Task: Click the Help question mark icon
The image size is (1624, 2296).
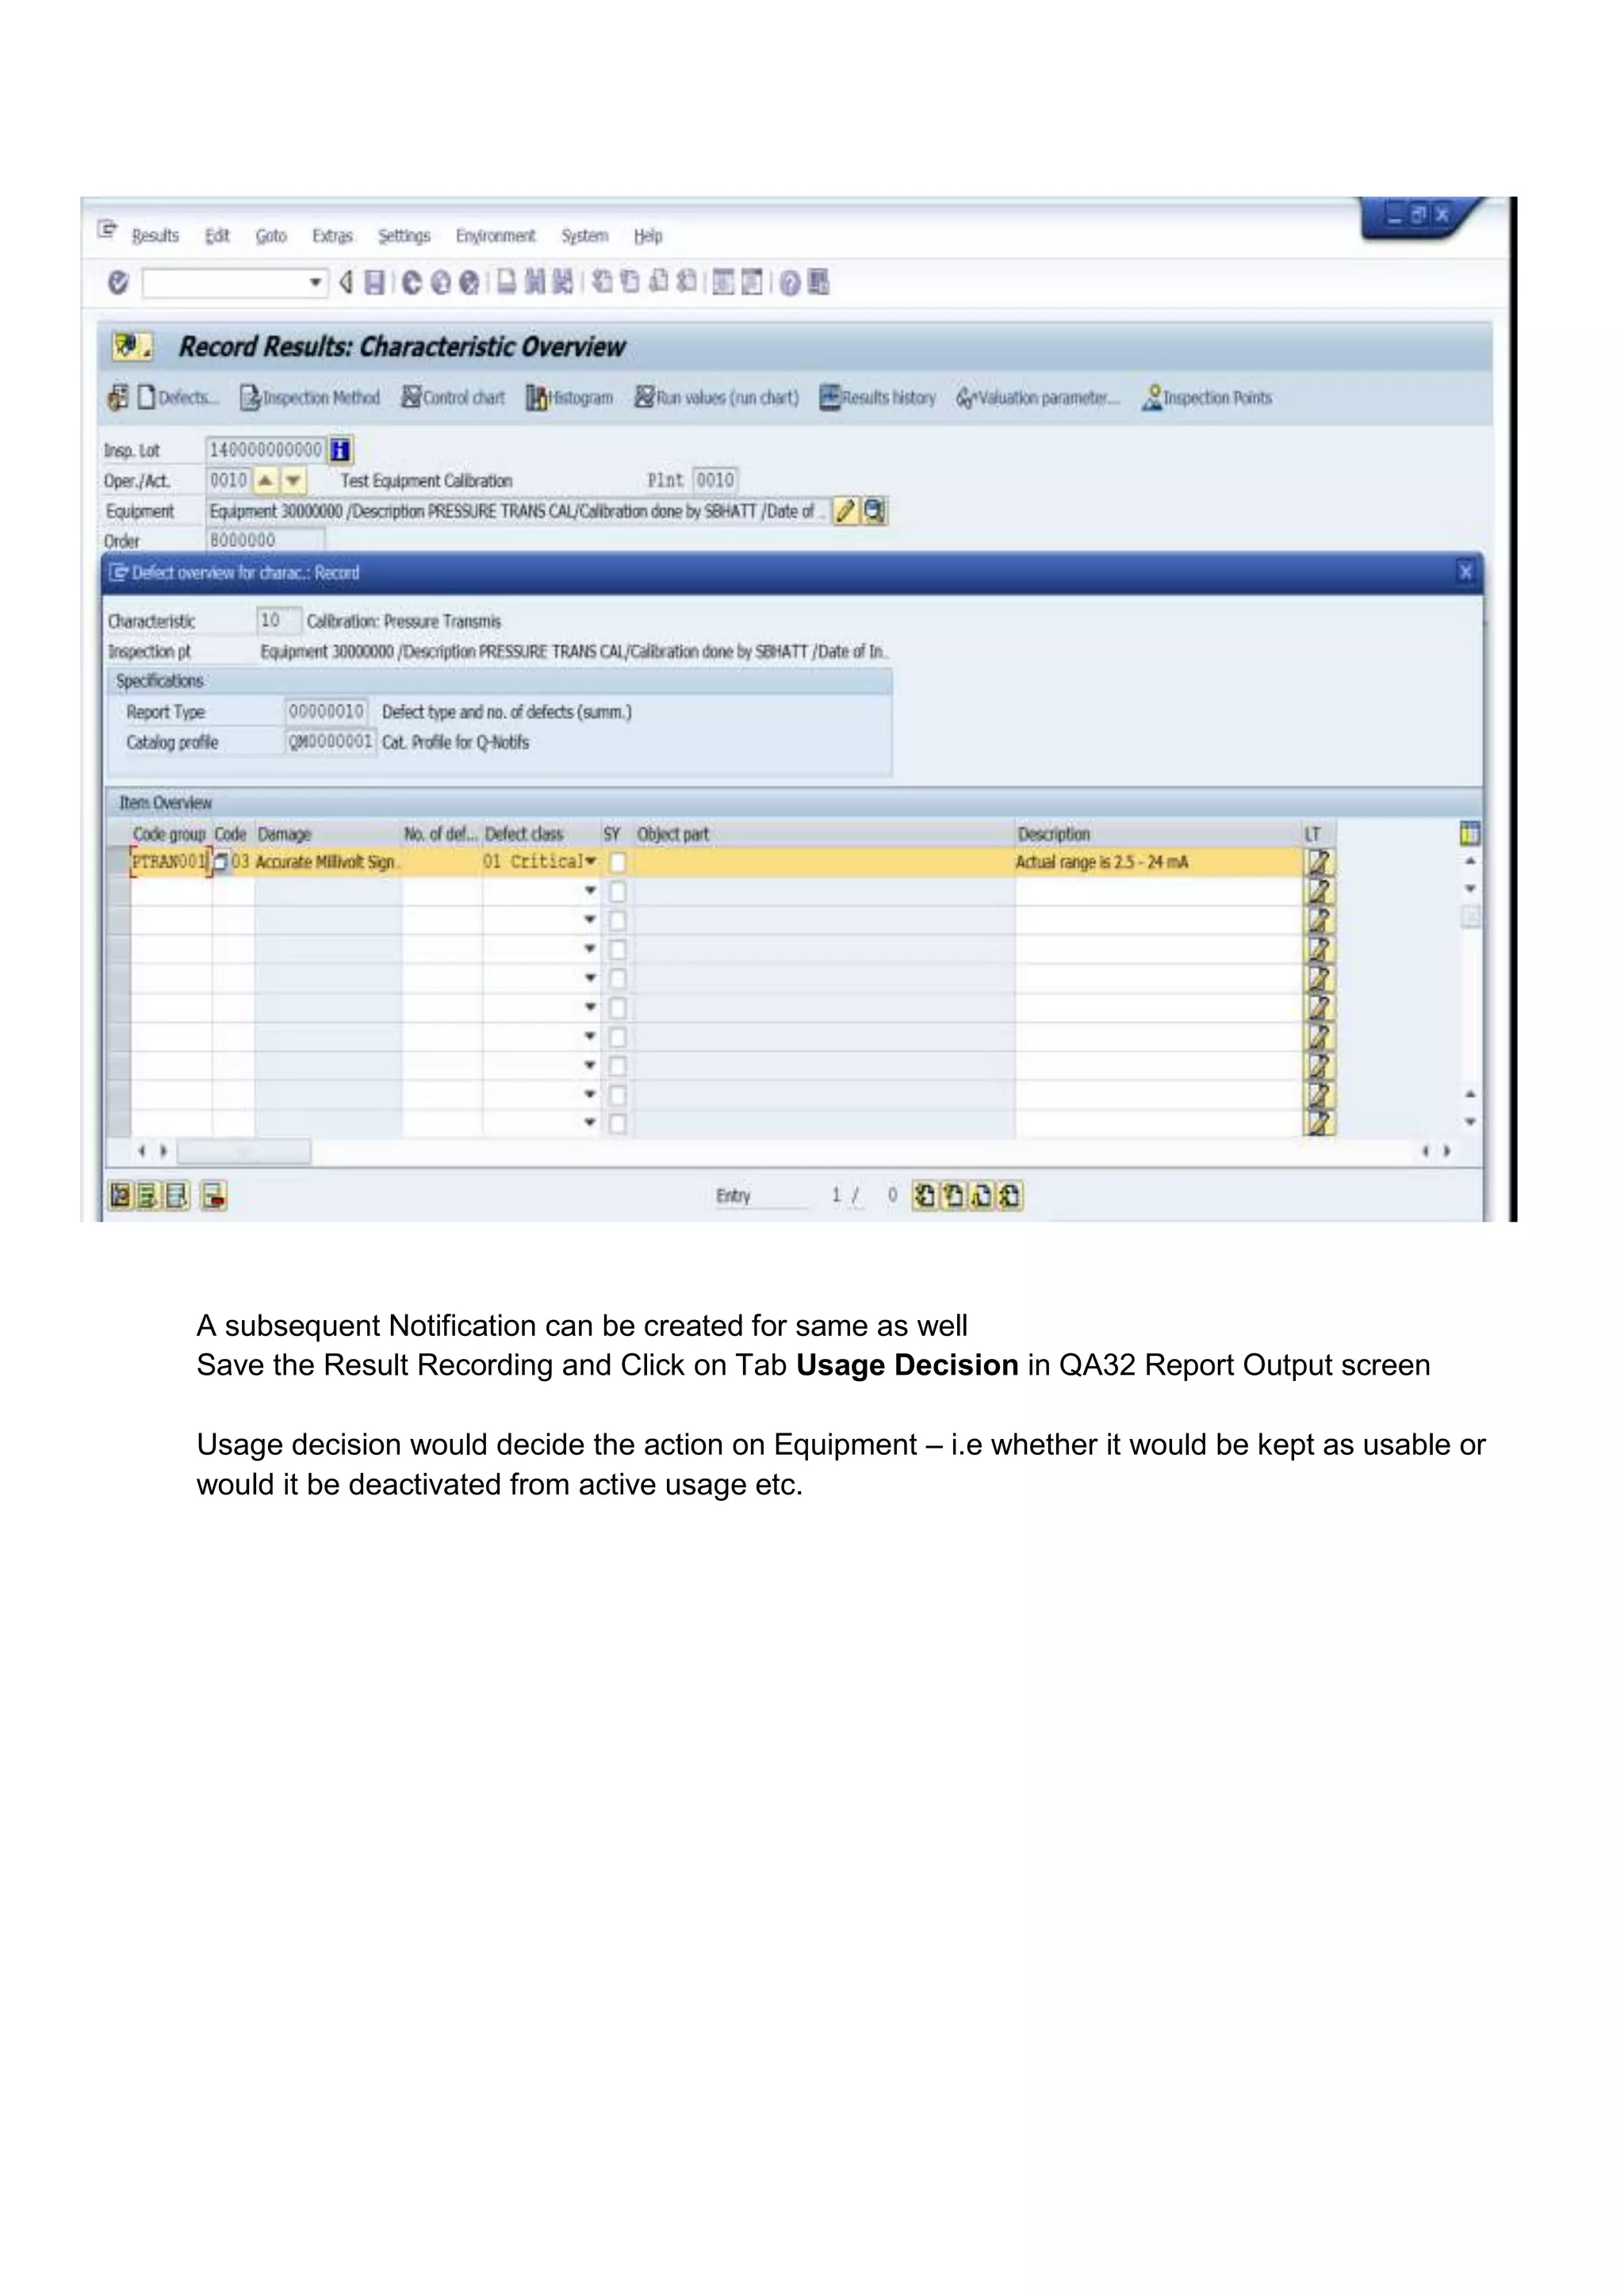Action: 790,283
